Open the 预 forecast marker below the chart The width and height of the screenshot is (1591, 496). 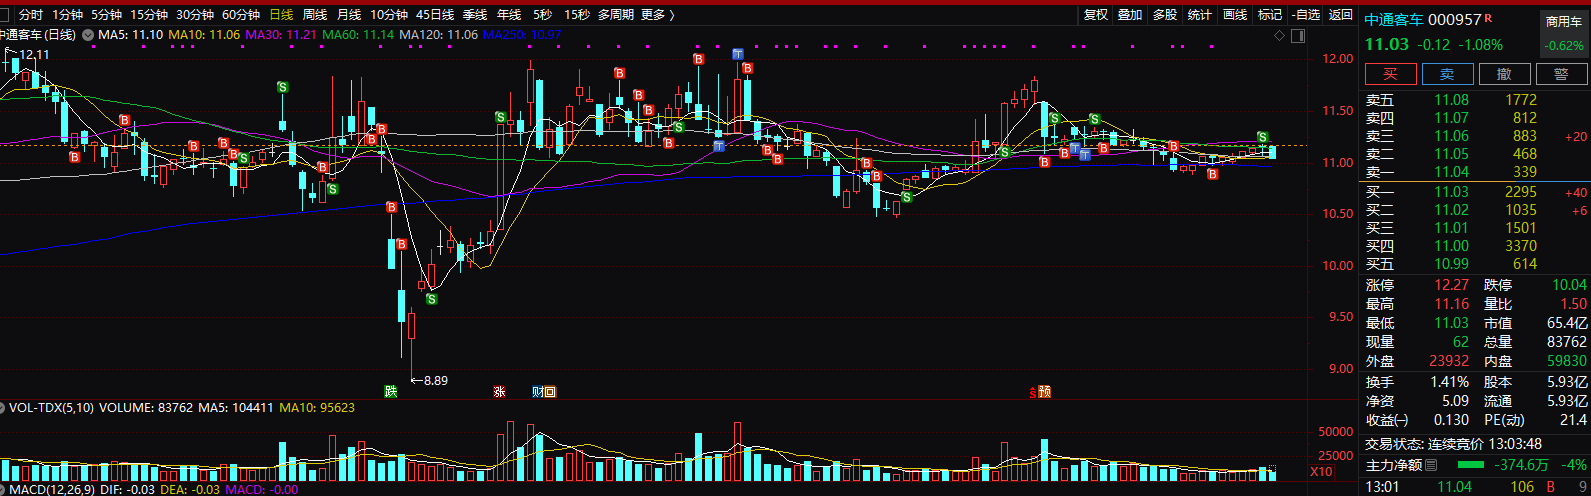1044,391
